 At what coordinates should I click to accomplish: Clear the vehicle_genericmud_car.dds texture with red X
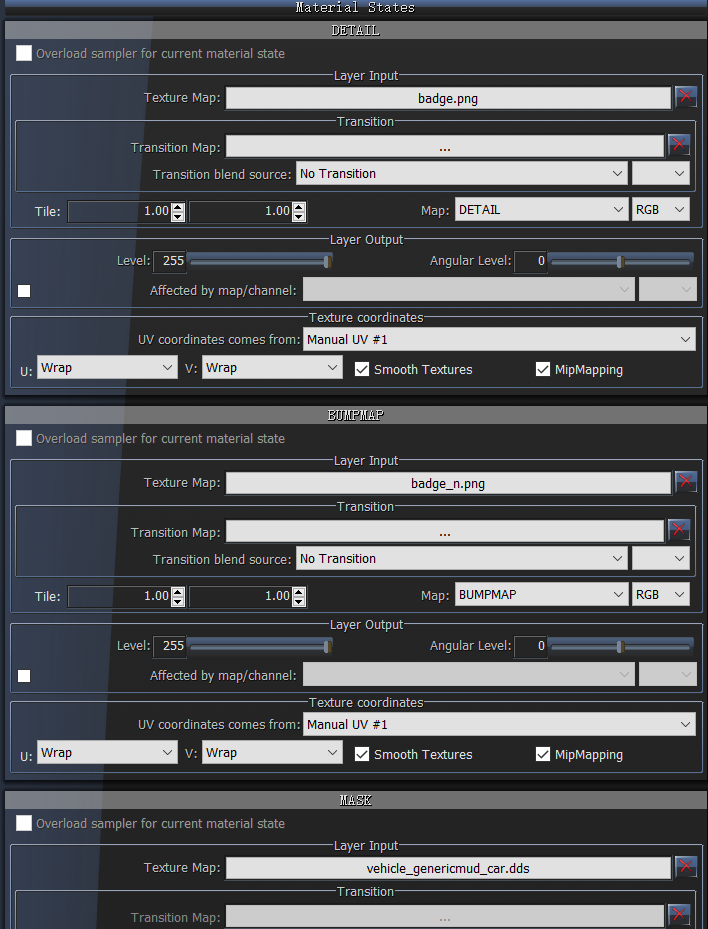coord(685,867)
